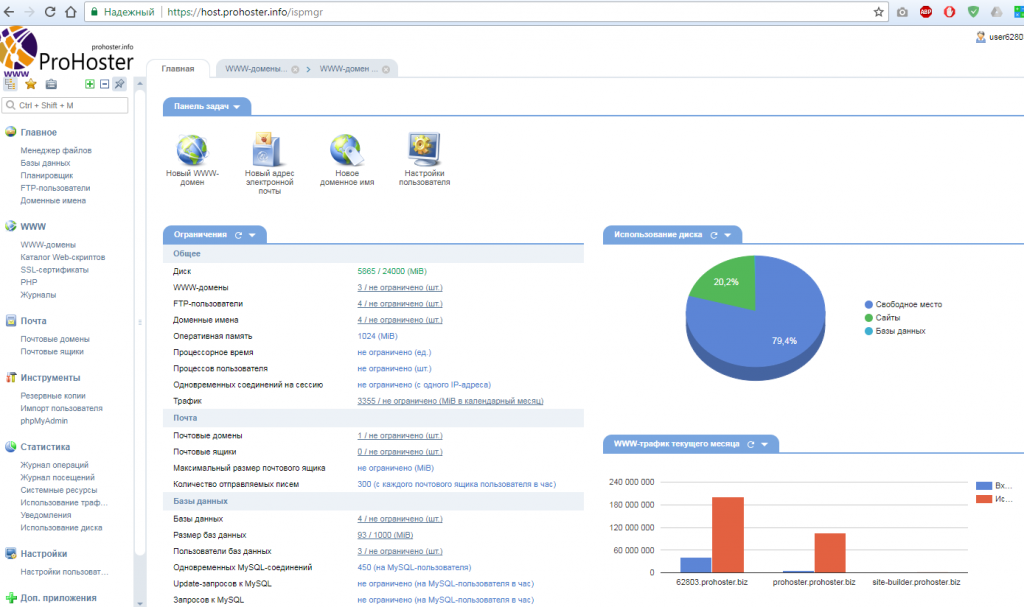Collapse all menu sections with minus icon
The height and width of the screenshot is (607, 1024).
pyautogui.click(x=104, y=84)
